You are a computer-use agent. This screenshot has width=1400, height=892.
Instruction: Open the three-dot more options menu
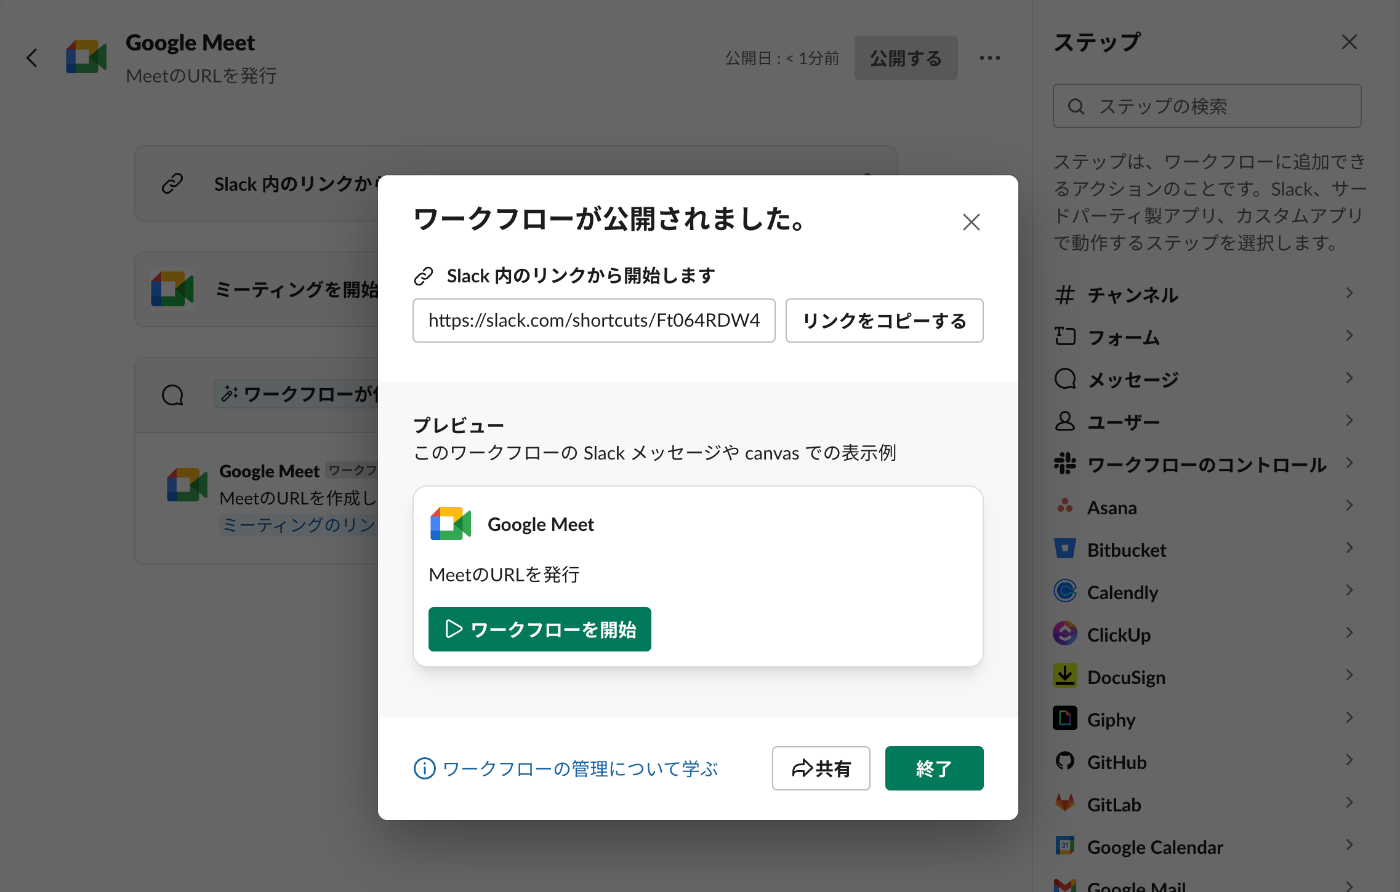coord(990,58)
